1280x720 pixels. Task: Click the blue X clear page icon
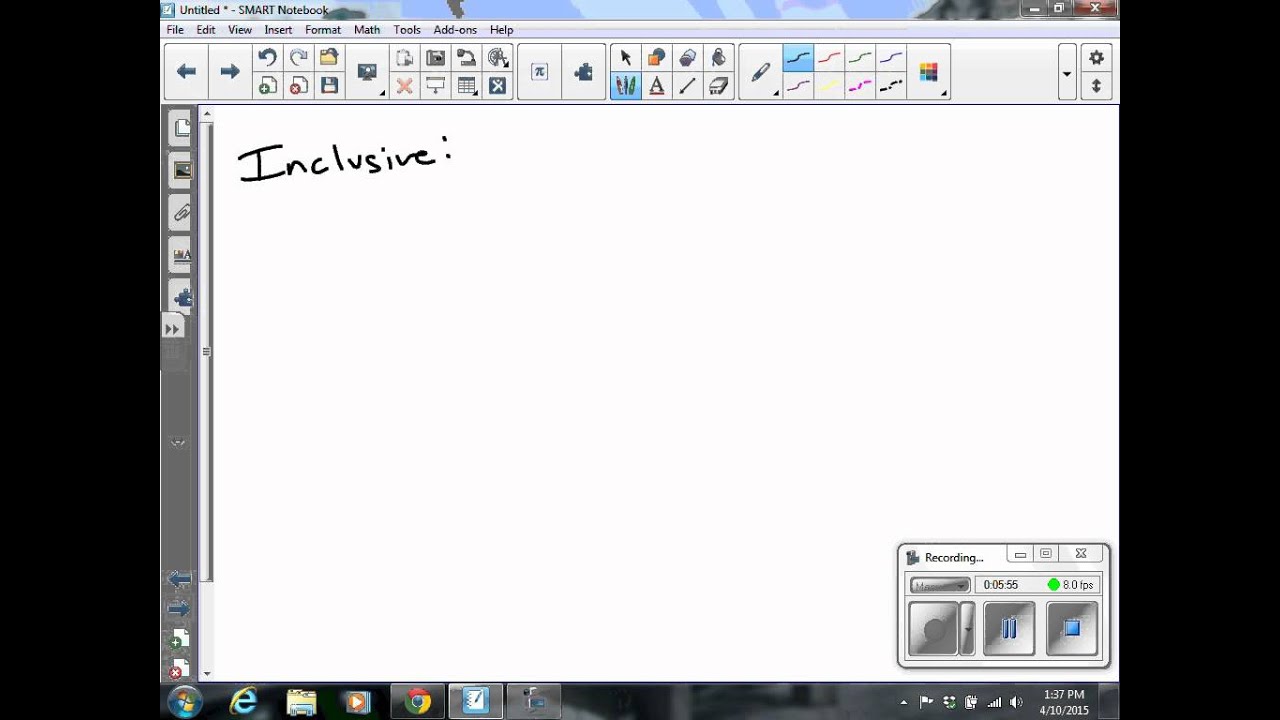498,87
